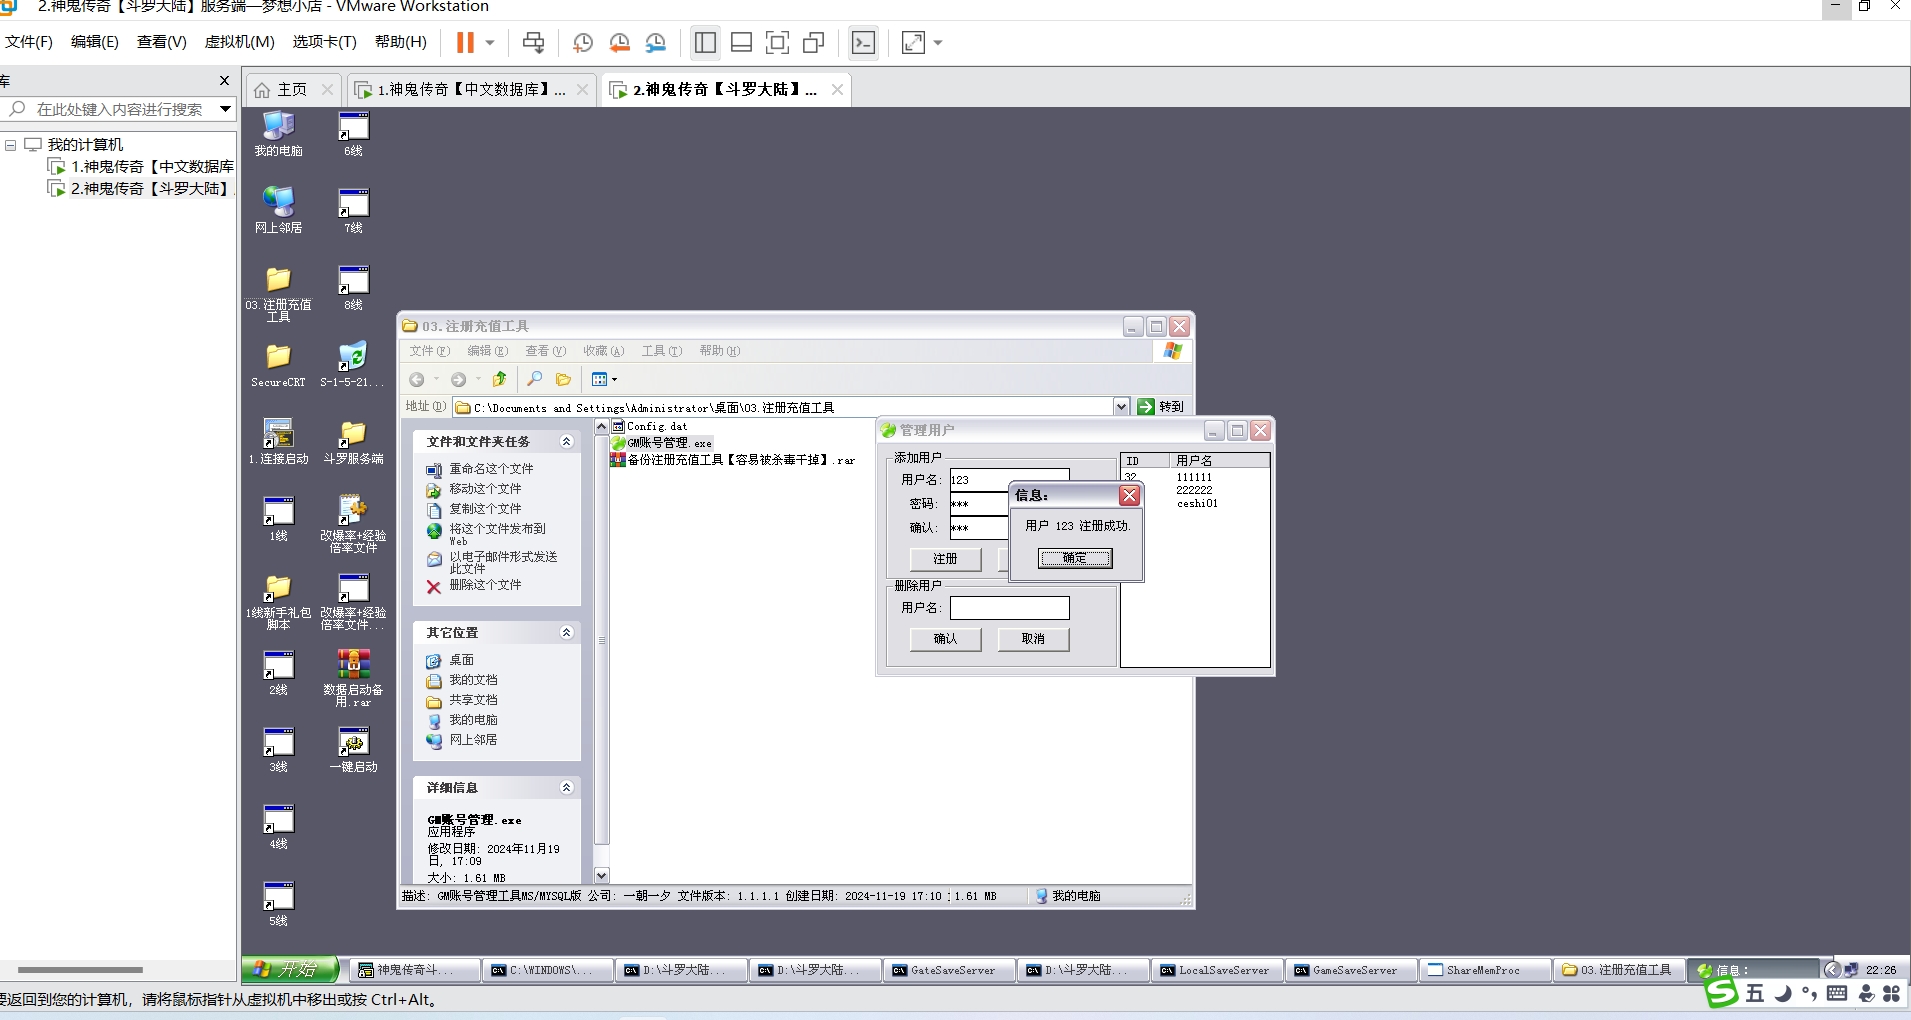1911x1020 pixels.
Task: Open the 虚拟机(M) menu
Action: [x=239, y=42]
